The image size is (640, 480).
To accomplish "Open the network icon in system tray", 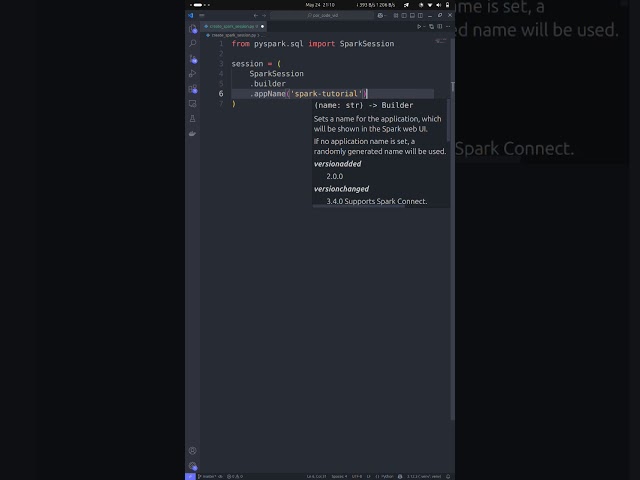I will (430, 5).
